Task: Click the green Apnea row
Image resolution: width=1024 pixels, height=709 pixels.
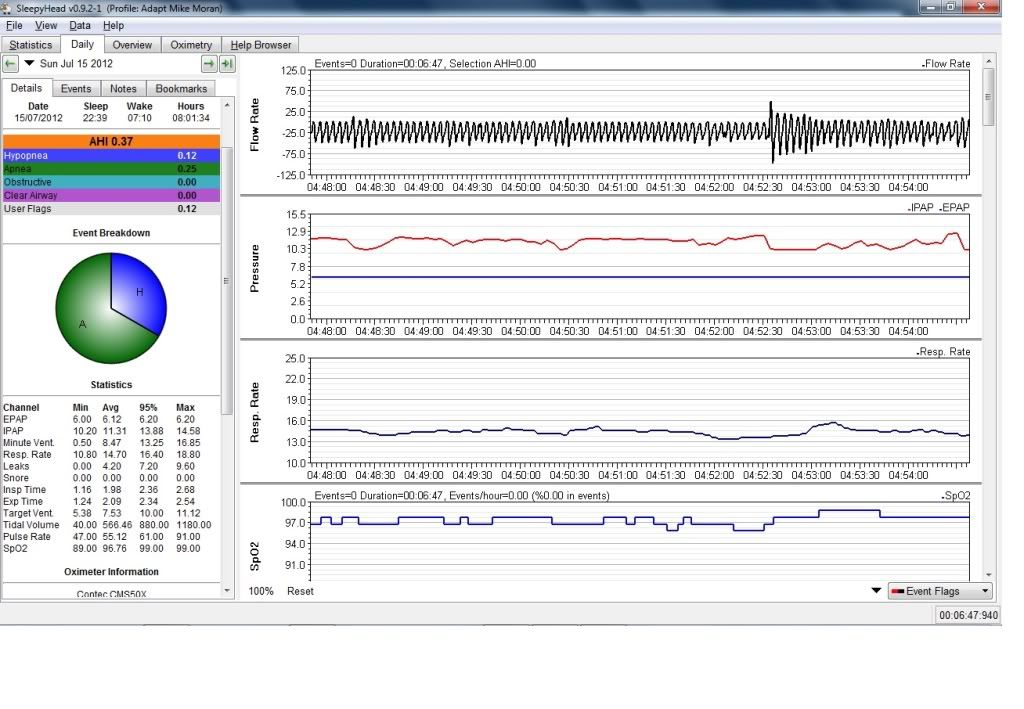Action: point(111,169)
